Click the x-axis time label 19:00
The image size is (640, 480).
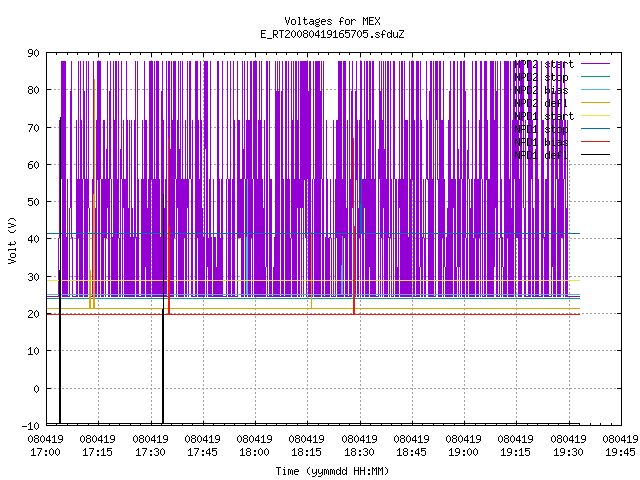tap(463, 452)
